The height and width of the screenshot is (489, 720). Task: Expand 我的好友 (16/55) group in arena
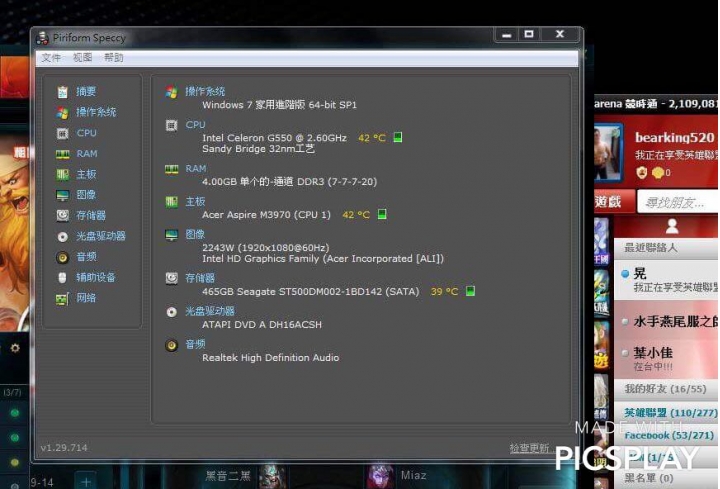click(666, 389)
